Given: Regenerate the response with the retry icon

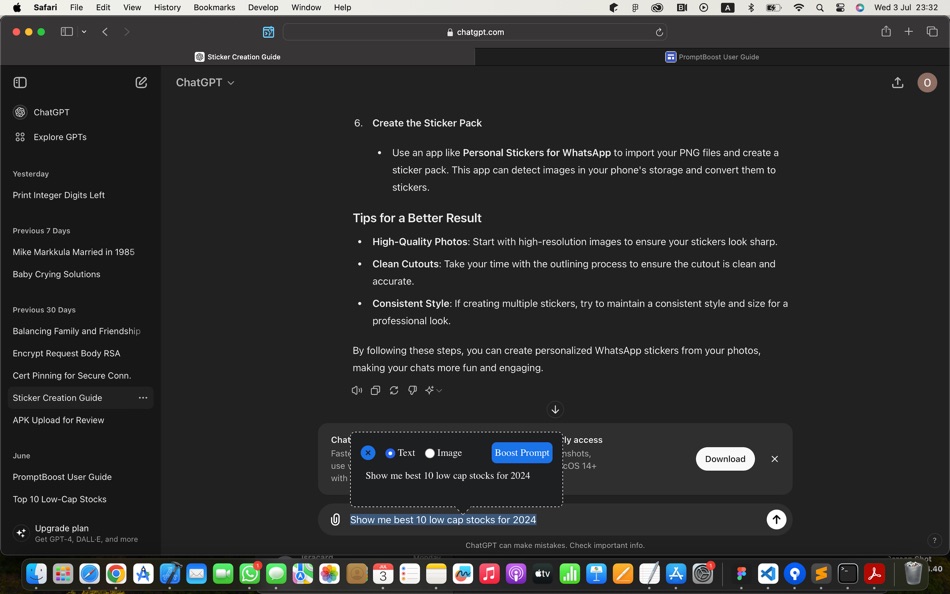Looking at the screenshot, I should (394, 390).
